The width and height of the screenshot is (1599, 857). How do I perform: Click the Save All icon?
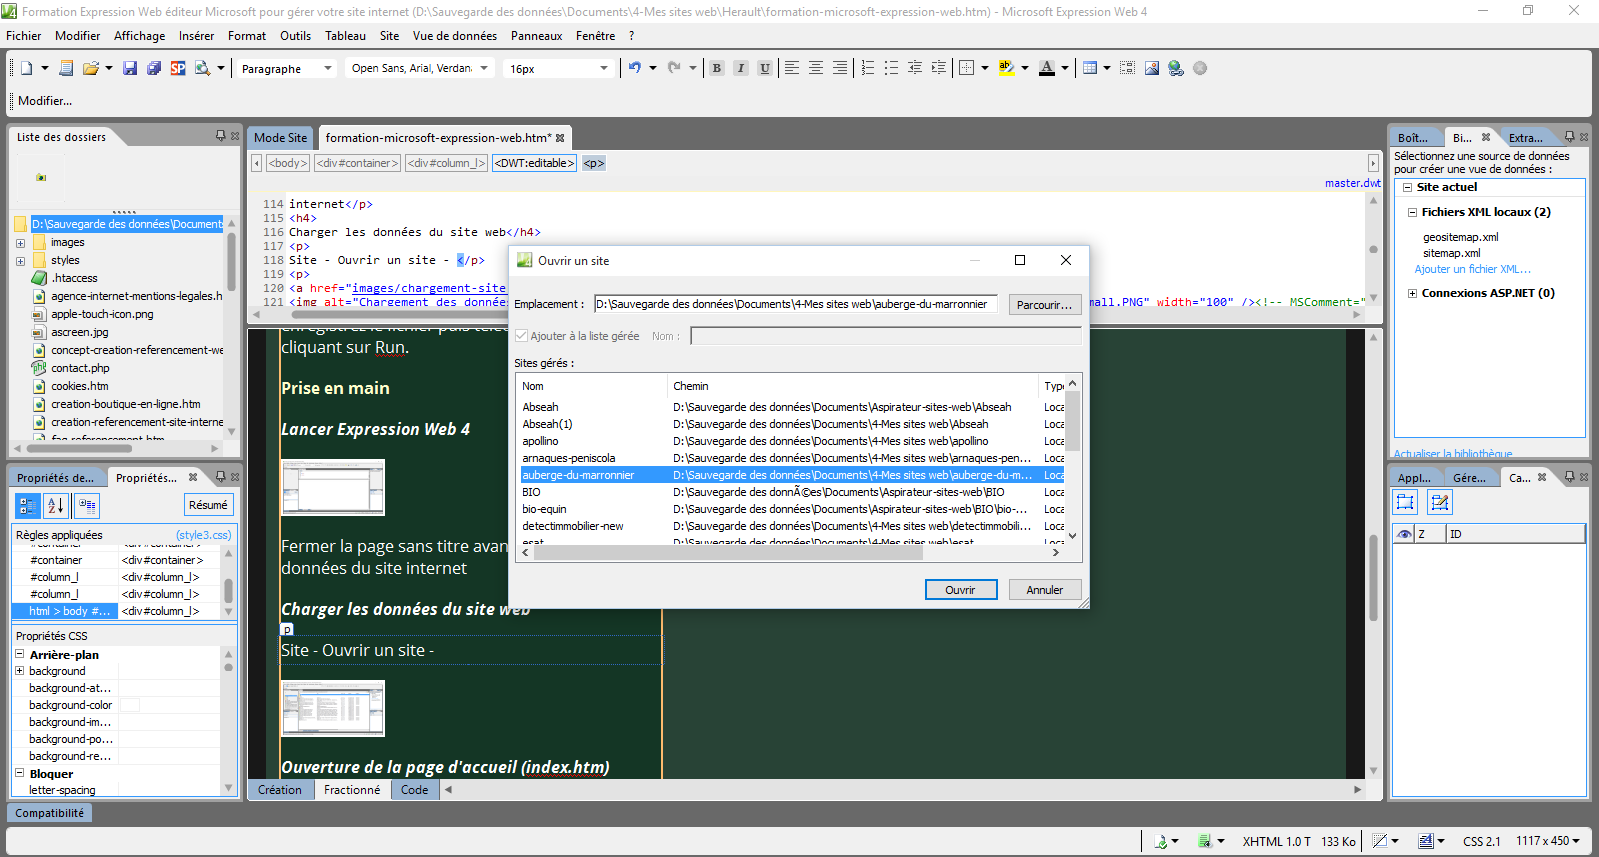coord(154,68)
